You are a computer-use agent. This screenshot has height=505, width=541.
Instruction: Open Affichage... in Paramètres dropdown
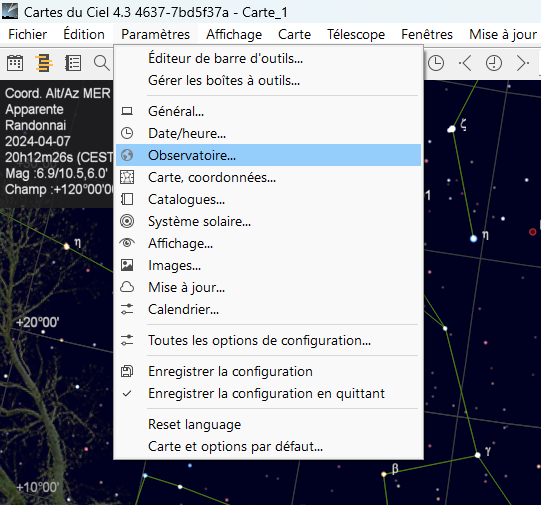(x=268, y=243)
